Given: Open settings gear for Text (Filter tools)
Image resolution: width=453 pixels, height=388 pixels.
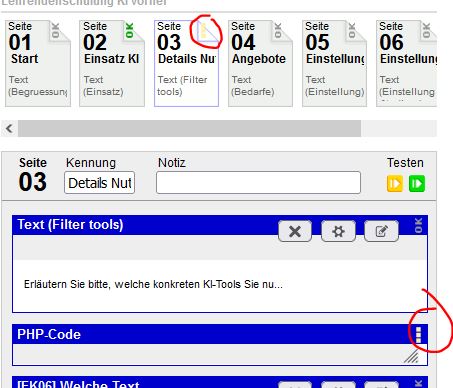Looking at the screenshot, I should [x=338, y=231].
